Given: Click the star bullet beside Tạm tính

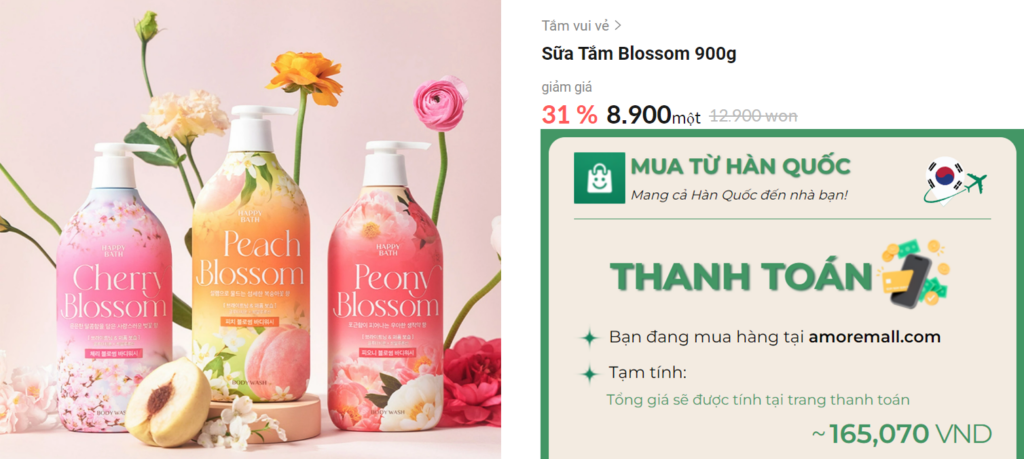Looking at the screenshot, I should (x=590, y=373).
